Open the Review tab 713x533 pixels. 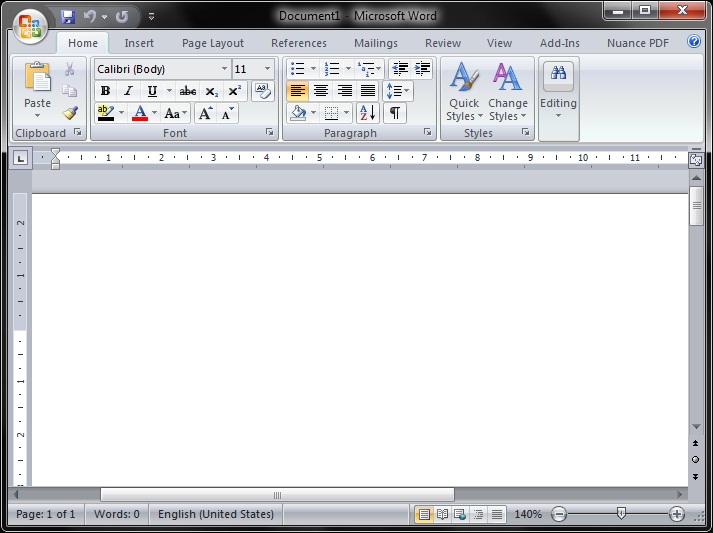click(x=443, y=43)
